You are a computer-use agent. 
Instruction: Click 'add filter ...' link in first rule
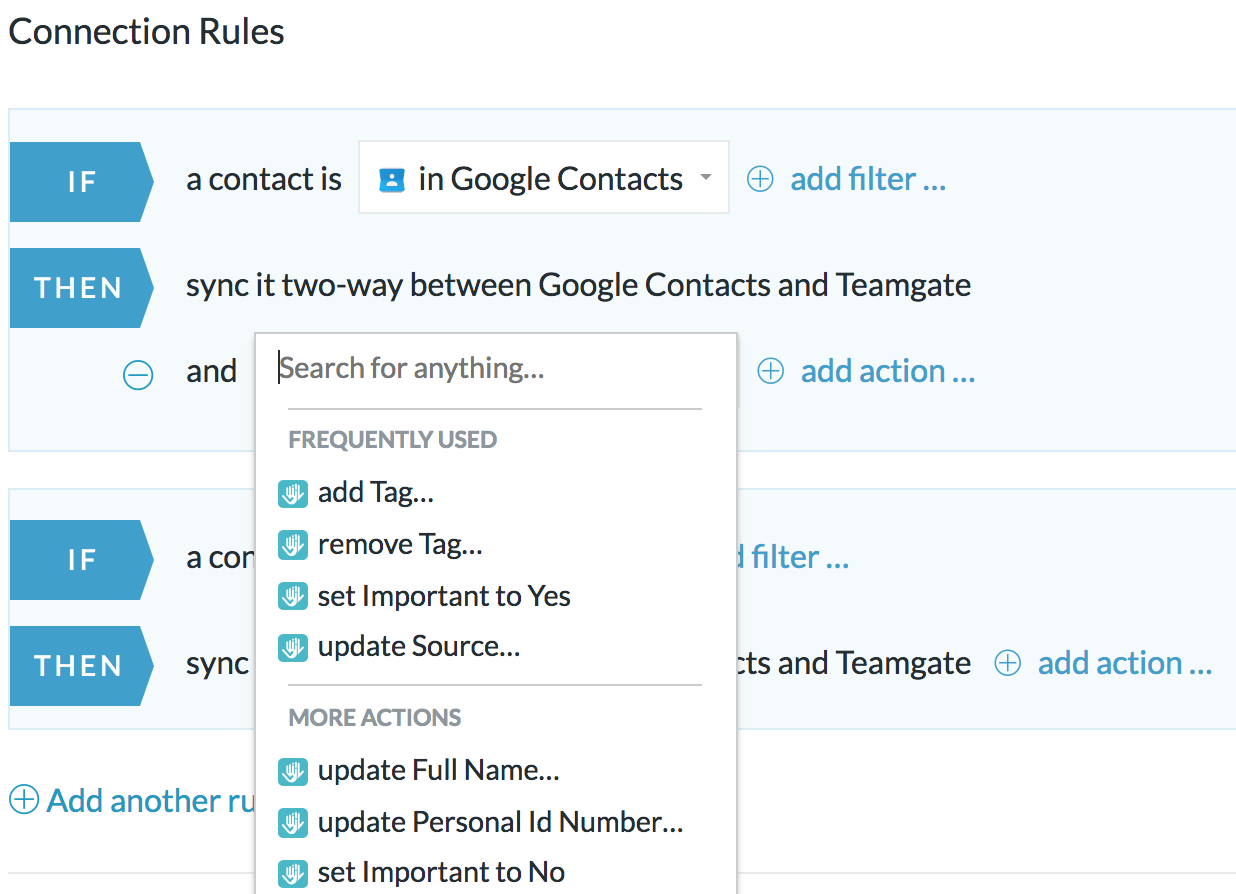[x=868, y=179]
